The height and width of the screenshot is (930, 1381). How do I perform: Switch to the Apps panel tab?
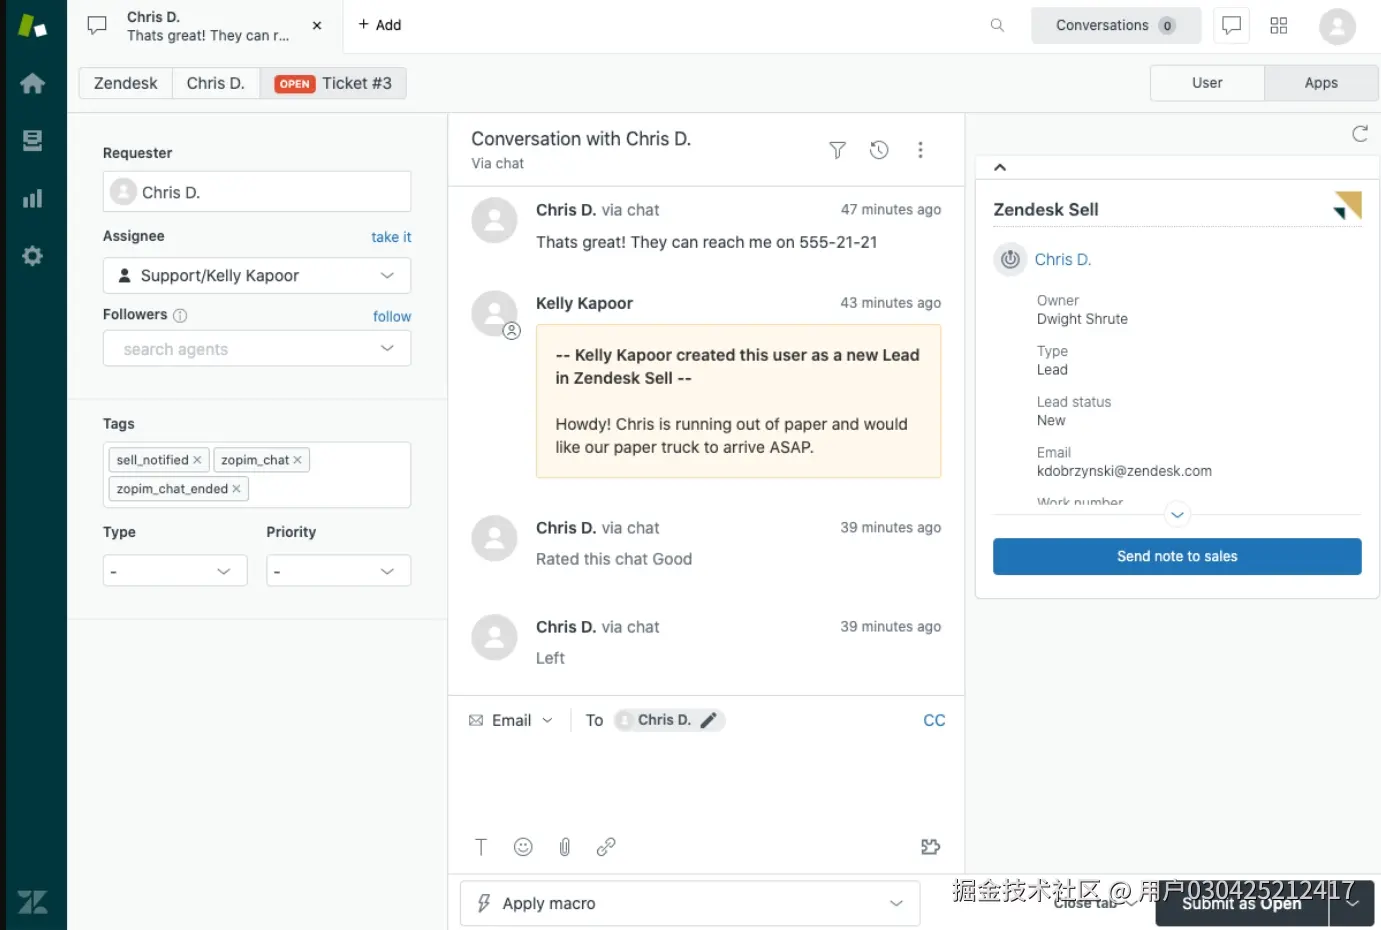(1321, 83)
